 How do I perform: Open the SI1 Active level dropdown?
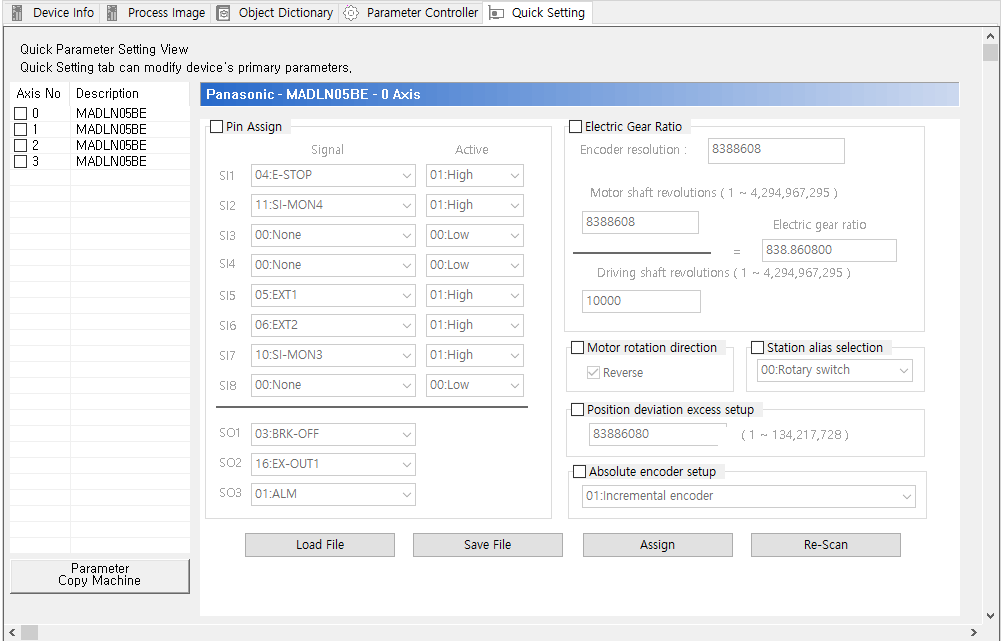coord(475,175)
